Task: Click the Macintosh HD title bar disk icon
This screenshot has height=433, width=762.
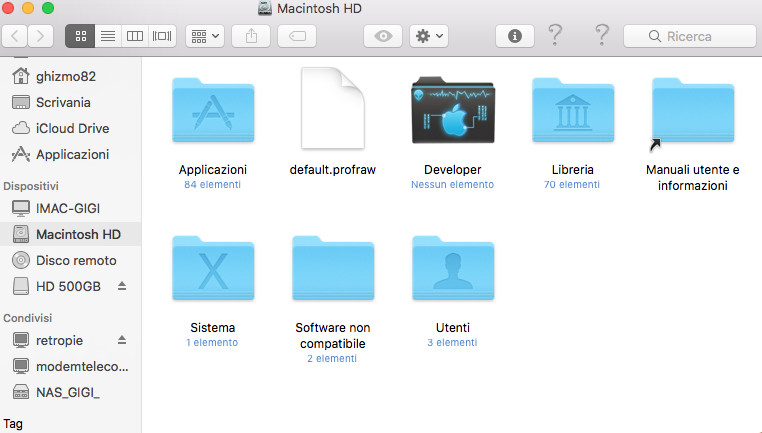Action: coord(265,8)
